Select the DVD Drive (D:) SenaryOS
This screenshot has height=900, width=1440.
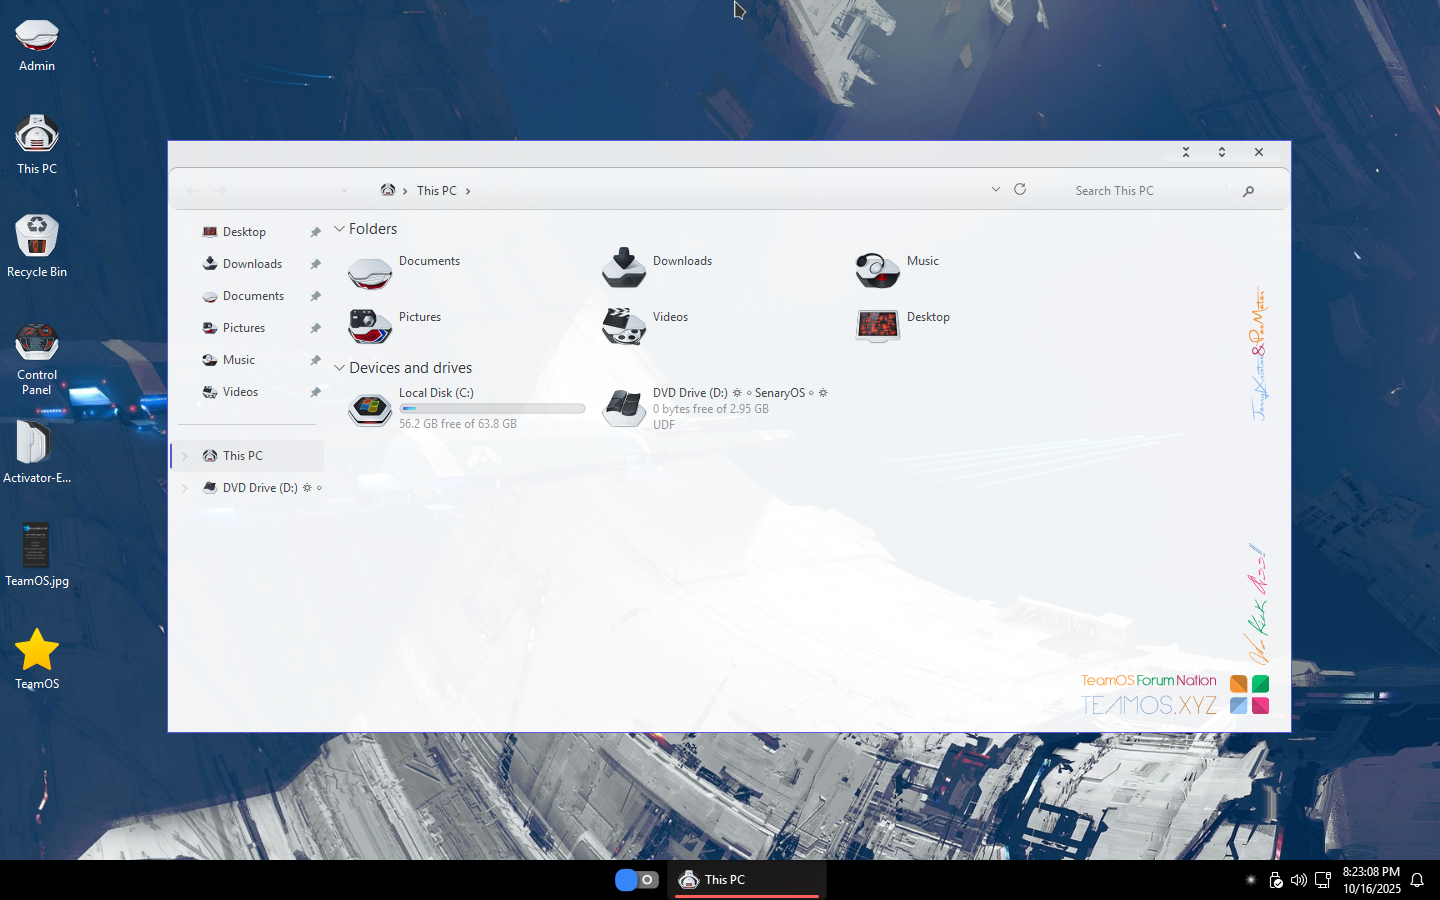click(x=624, y=408)
